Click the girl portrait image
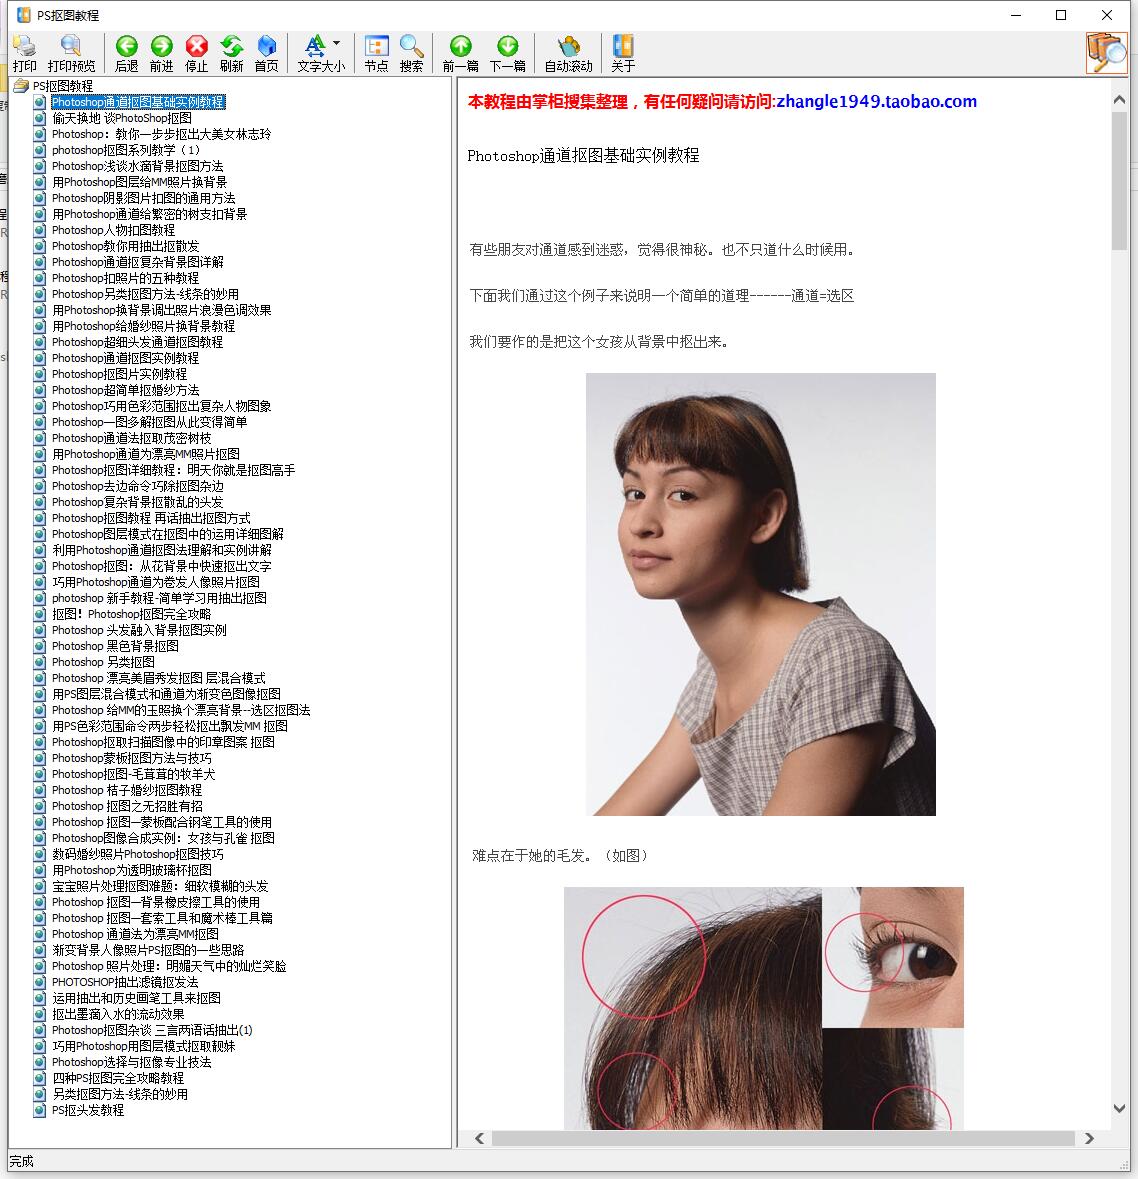 (x=760, y=594)
